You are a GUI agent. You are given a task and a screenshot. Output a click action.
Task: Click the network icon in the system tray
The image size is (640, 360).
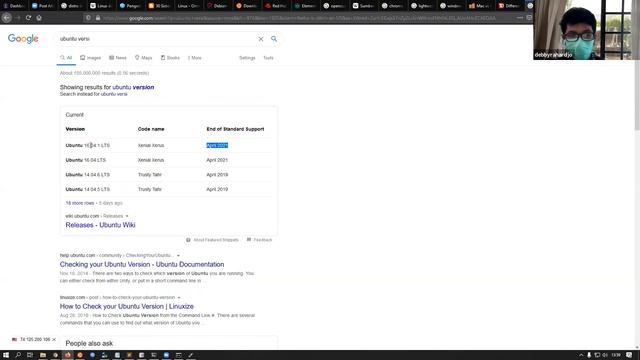coord(597,355)
